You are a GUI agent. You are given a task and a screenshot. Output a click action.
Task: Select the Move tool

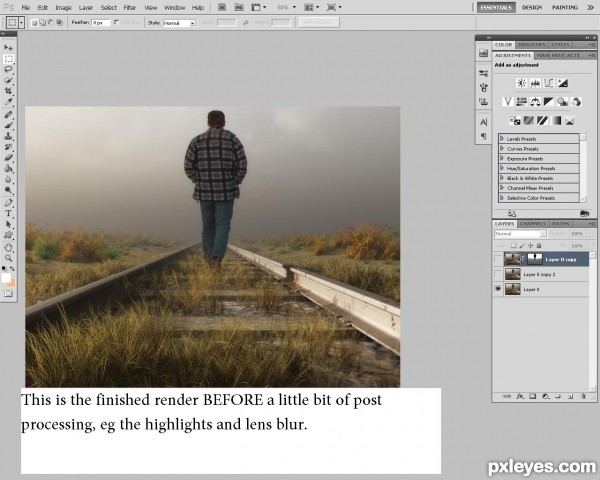pyautogui.click(x=8, y=47)
